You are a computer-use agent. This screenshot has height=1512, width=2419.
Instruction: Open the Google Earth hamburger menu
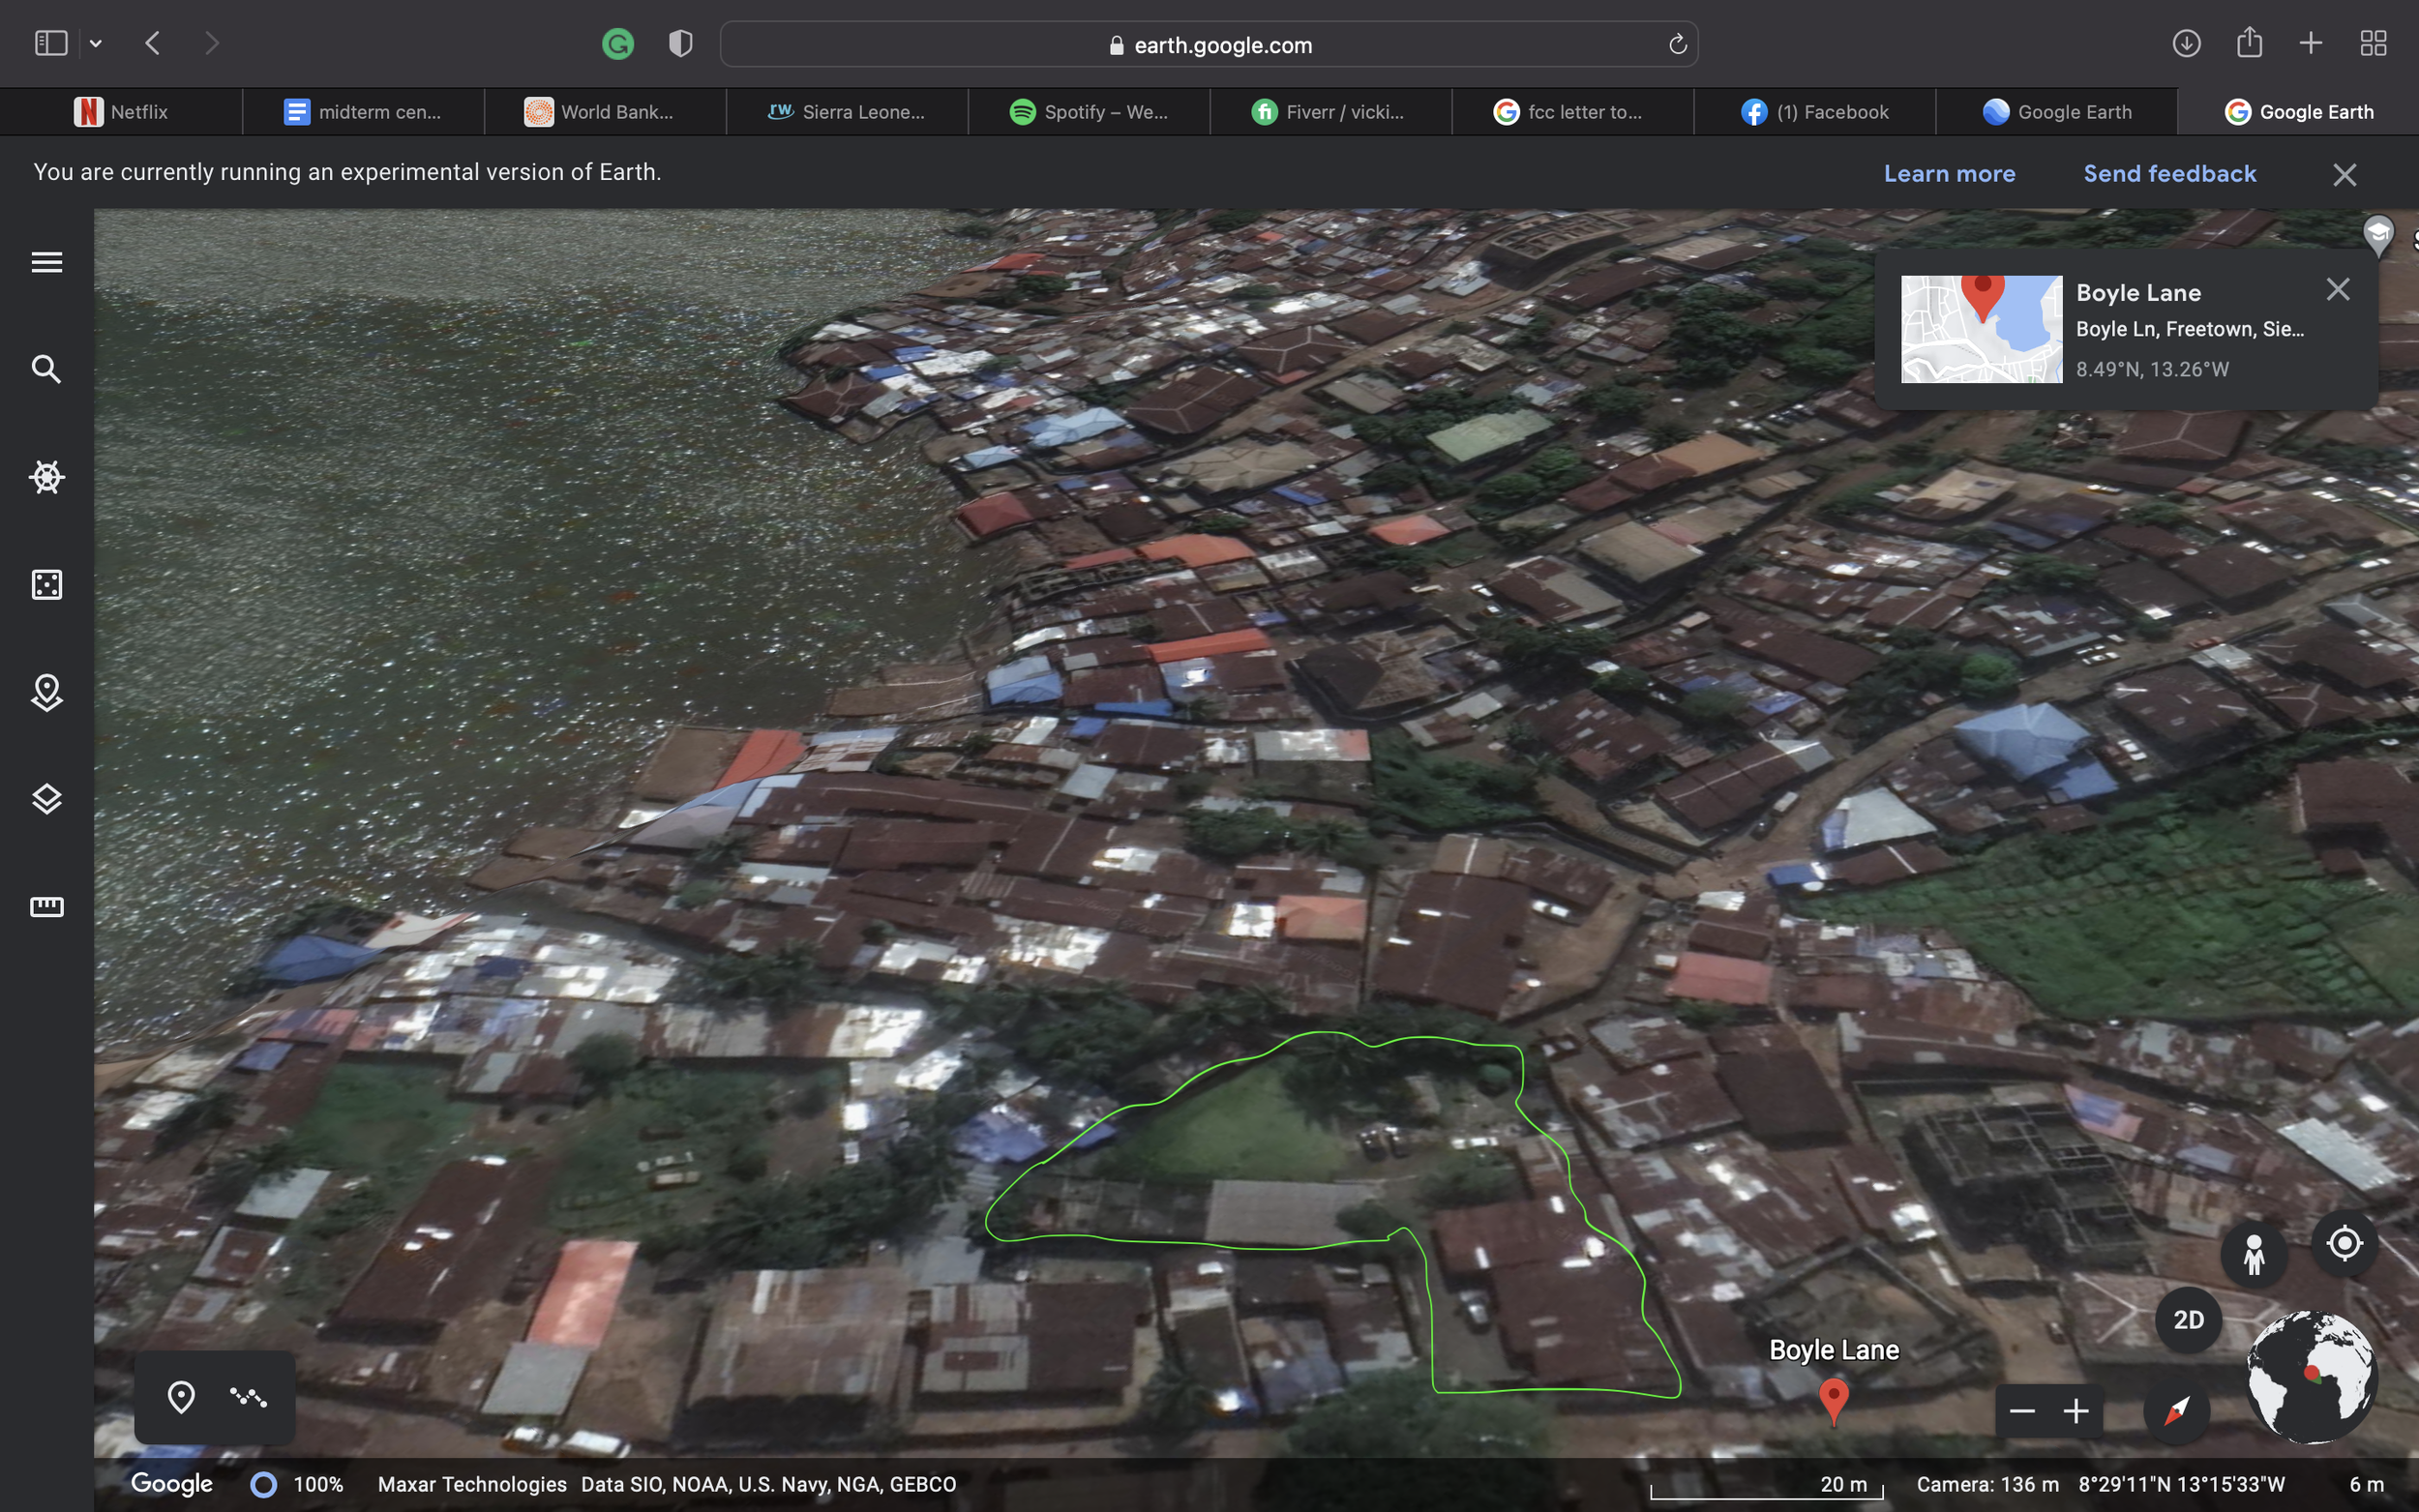47,262
